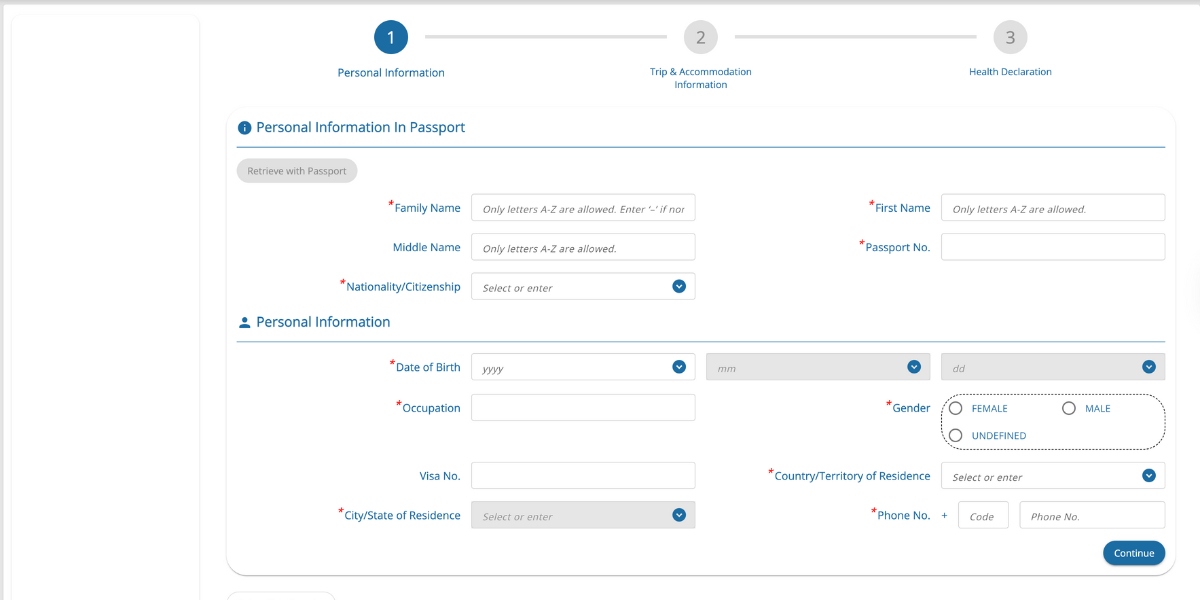
Task: Click the phone country Code field
Action: pos(982,516)
